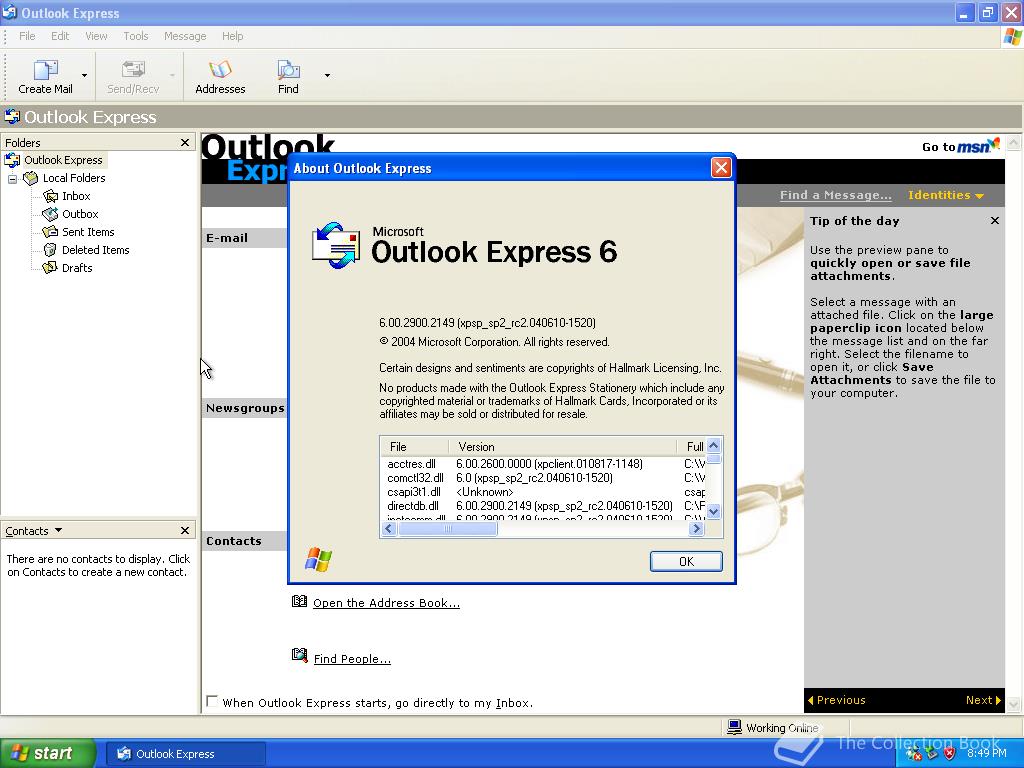Open the Contacts pane dropdown

(58, 530)
